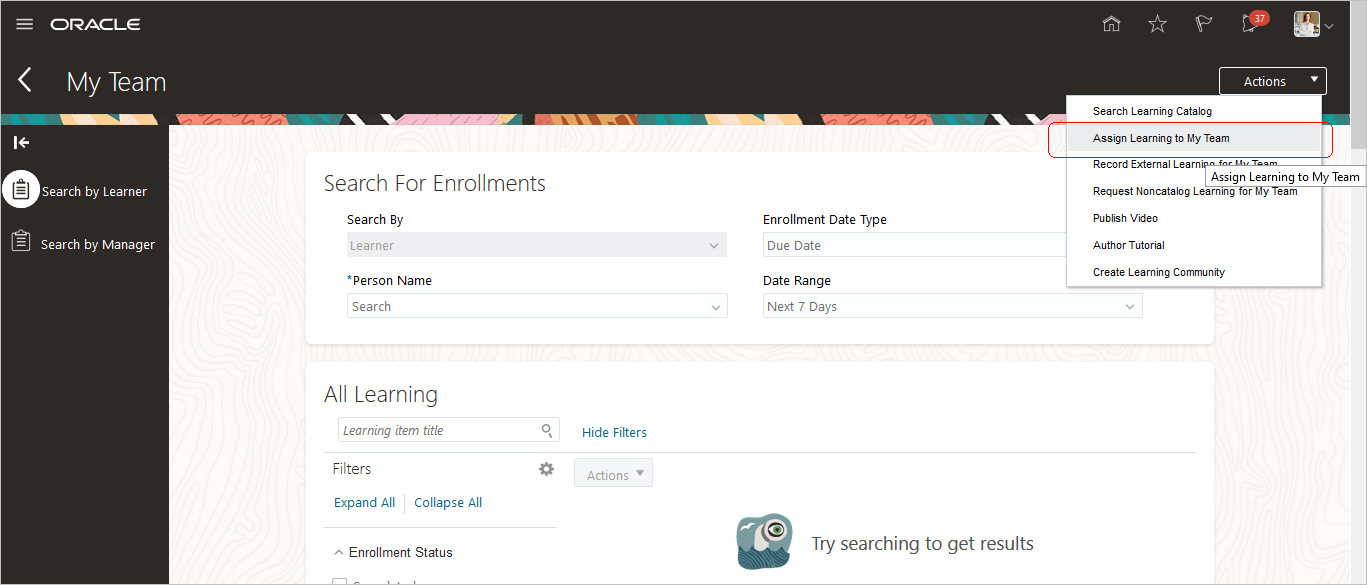The height and width of the screenshot is (585, 1367).
Task: Collapse the Enrollment Status filter section
Action: pyautogui.click(x=340, y=552)
